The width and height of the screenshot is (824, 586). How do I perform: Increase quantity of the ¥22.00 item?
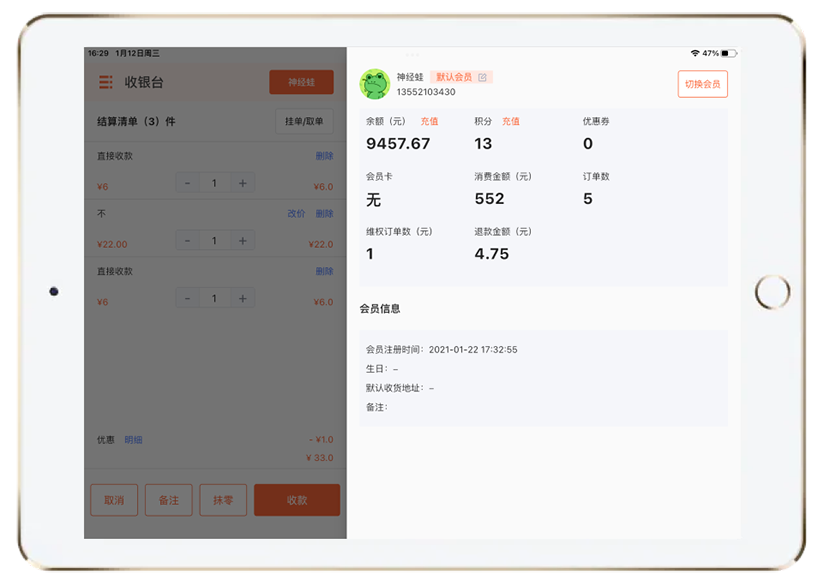point(243,241)
